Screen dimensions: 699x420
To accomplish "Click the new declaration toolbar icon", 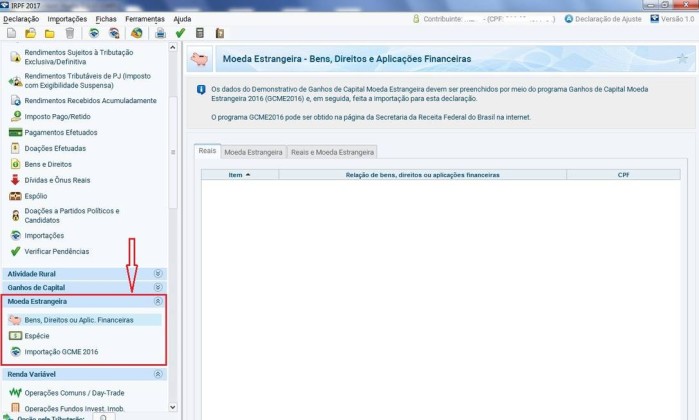I will tap(9, 33).
